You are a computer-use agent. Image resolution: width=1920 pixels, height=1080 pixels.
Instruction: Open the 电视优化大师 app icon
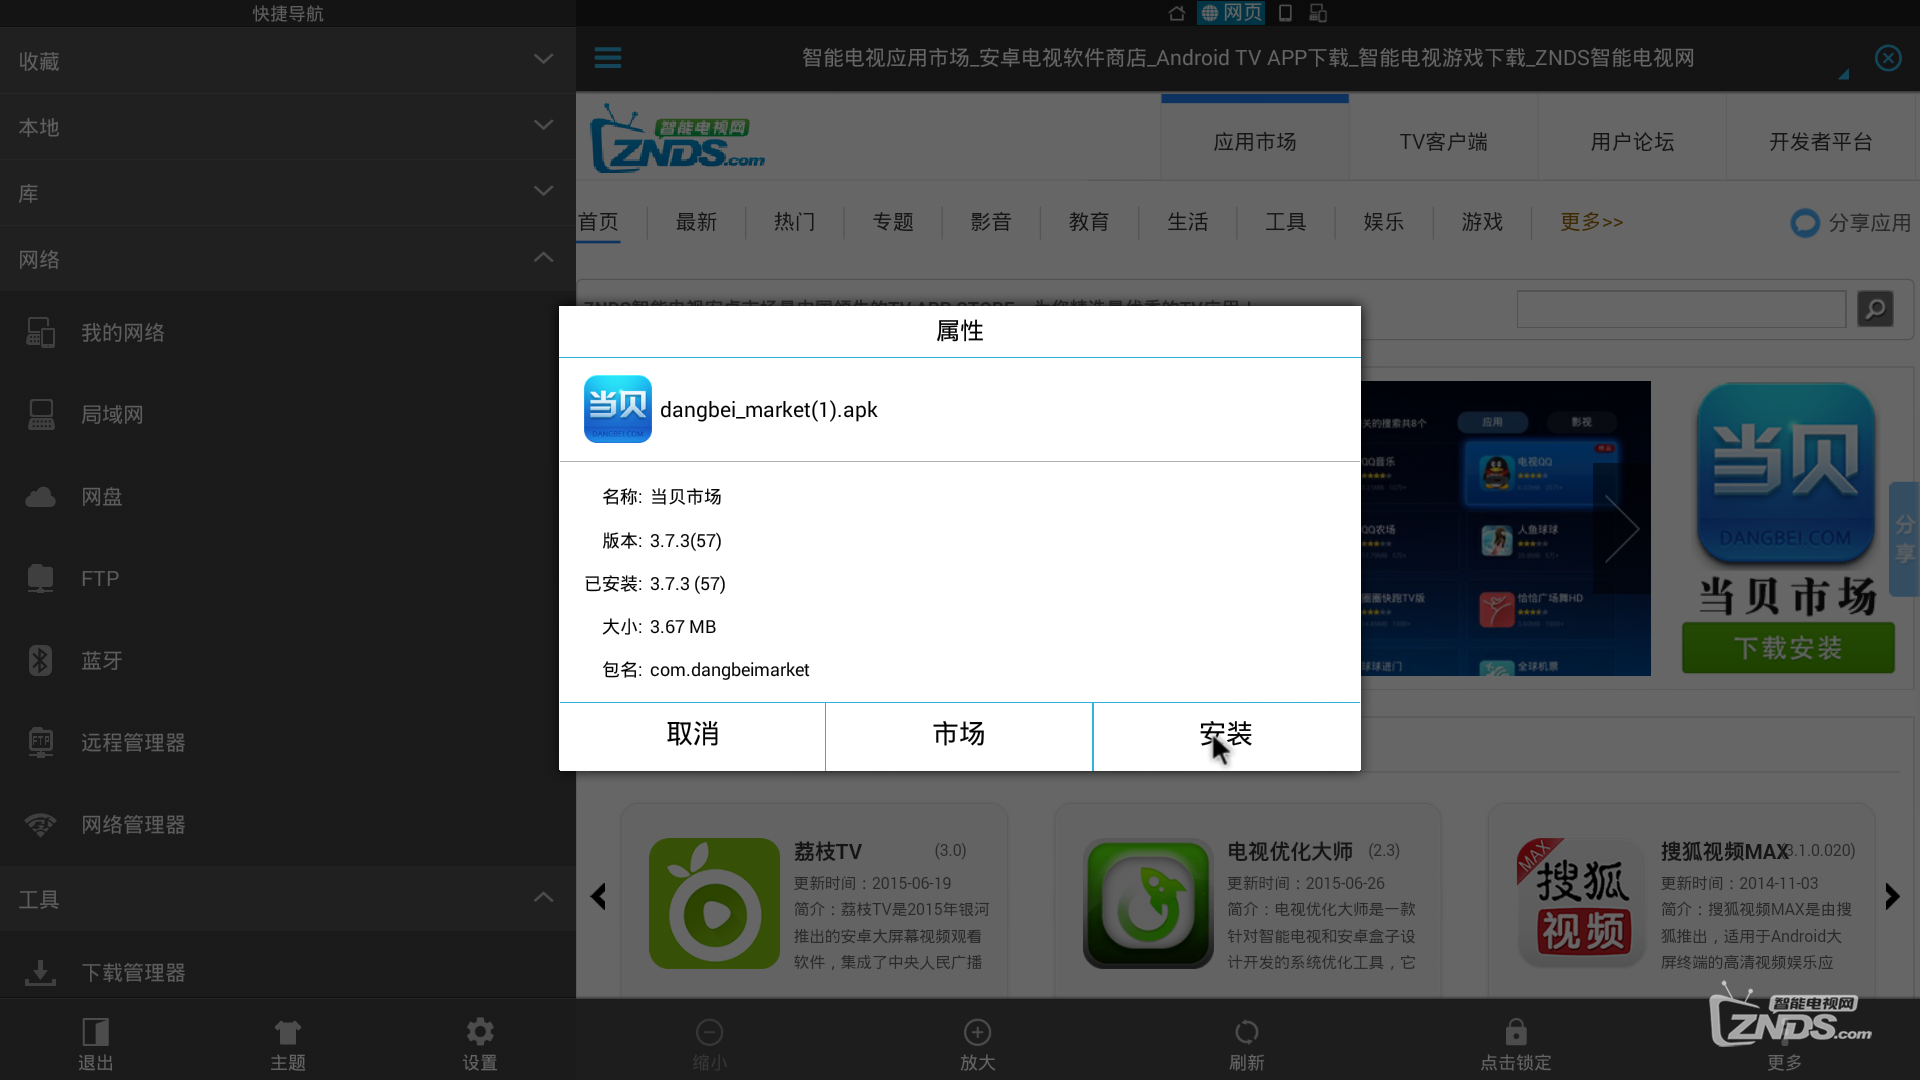pyautogui.click(x=1148, y=903)
